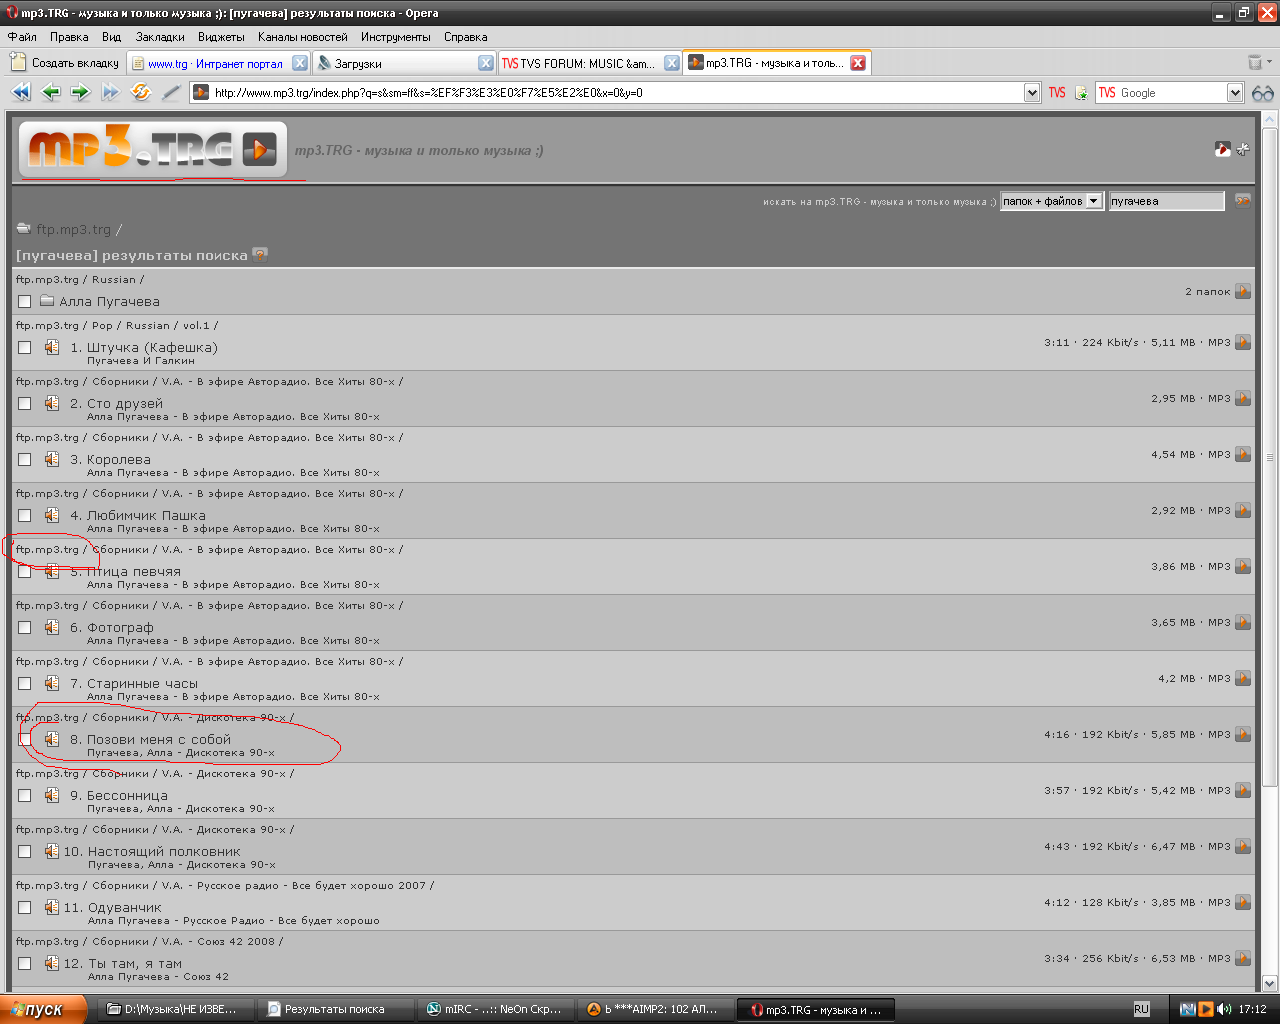
Task: Click the rewind navigation icon in toolbar
Action: pyautogui.click(x=21, y=92)
